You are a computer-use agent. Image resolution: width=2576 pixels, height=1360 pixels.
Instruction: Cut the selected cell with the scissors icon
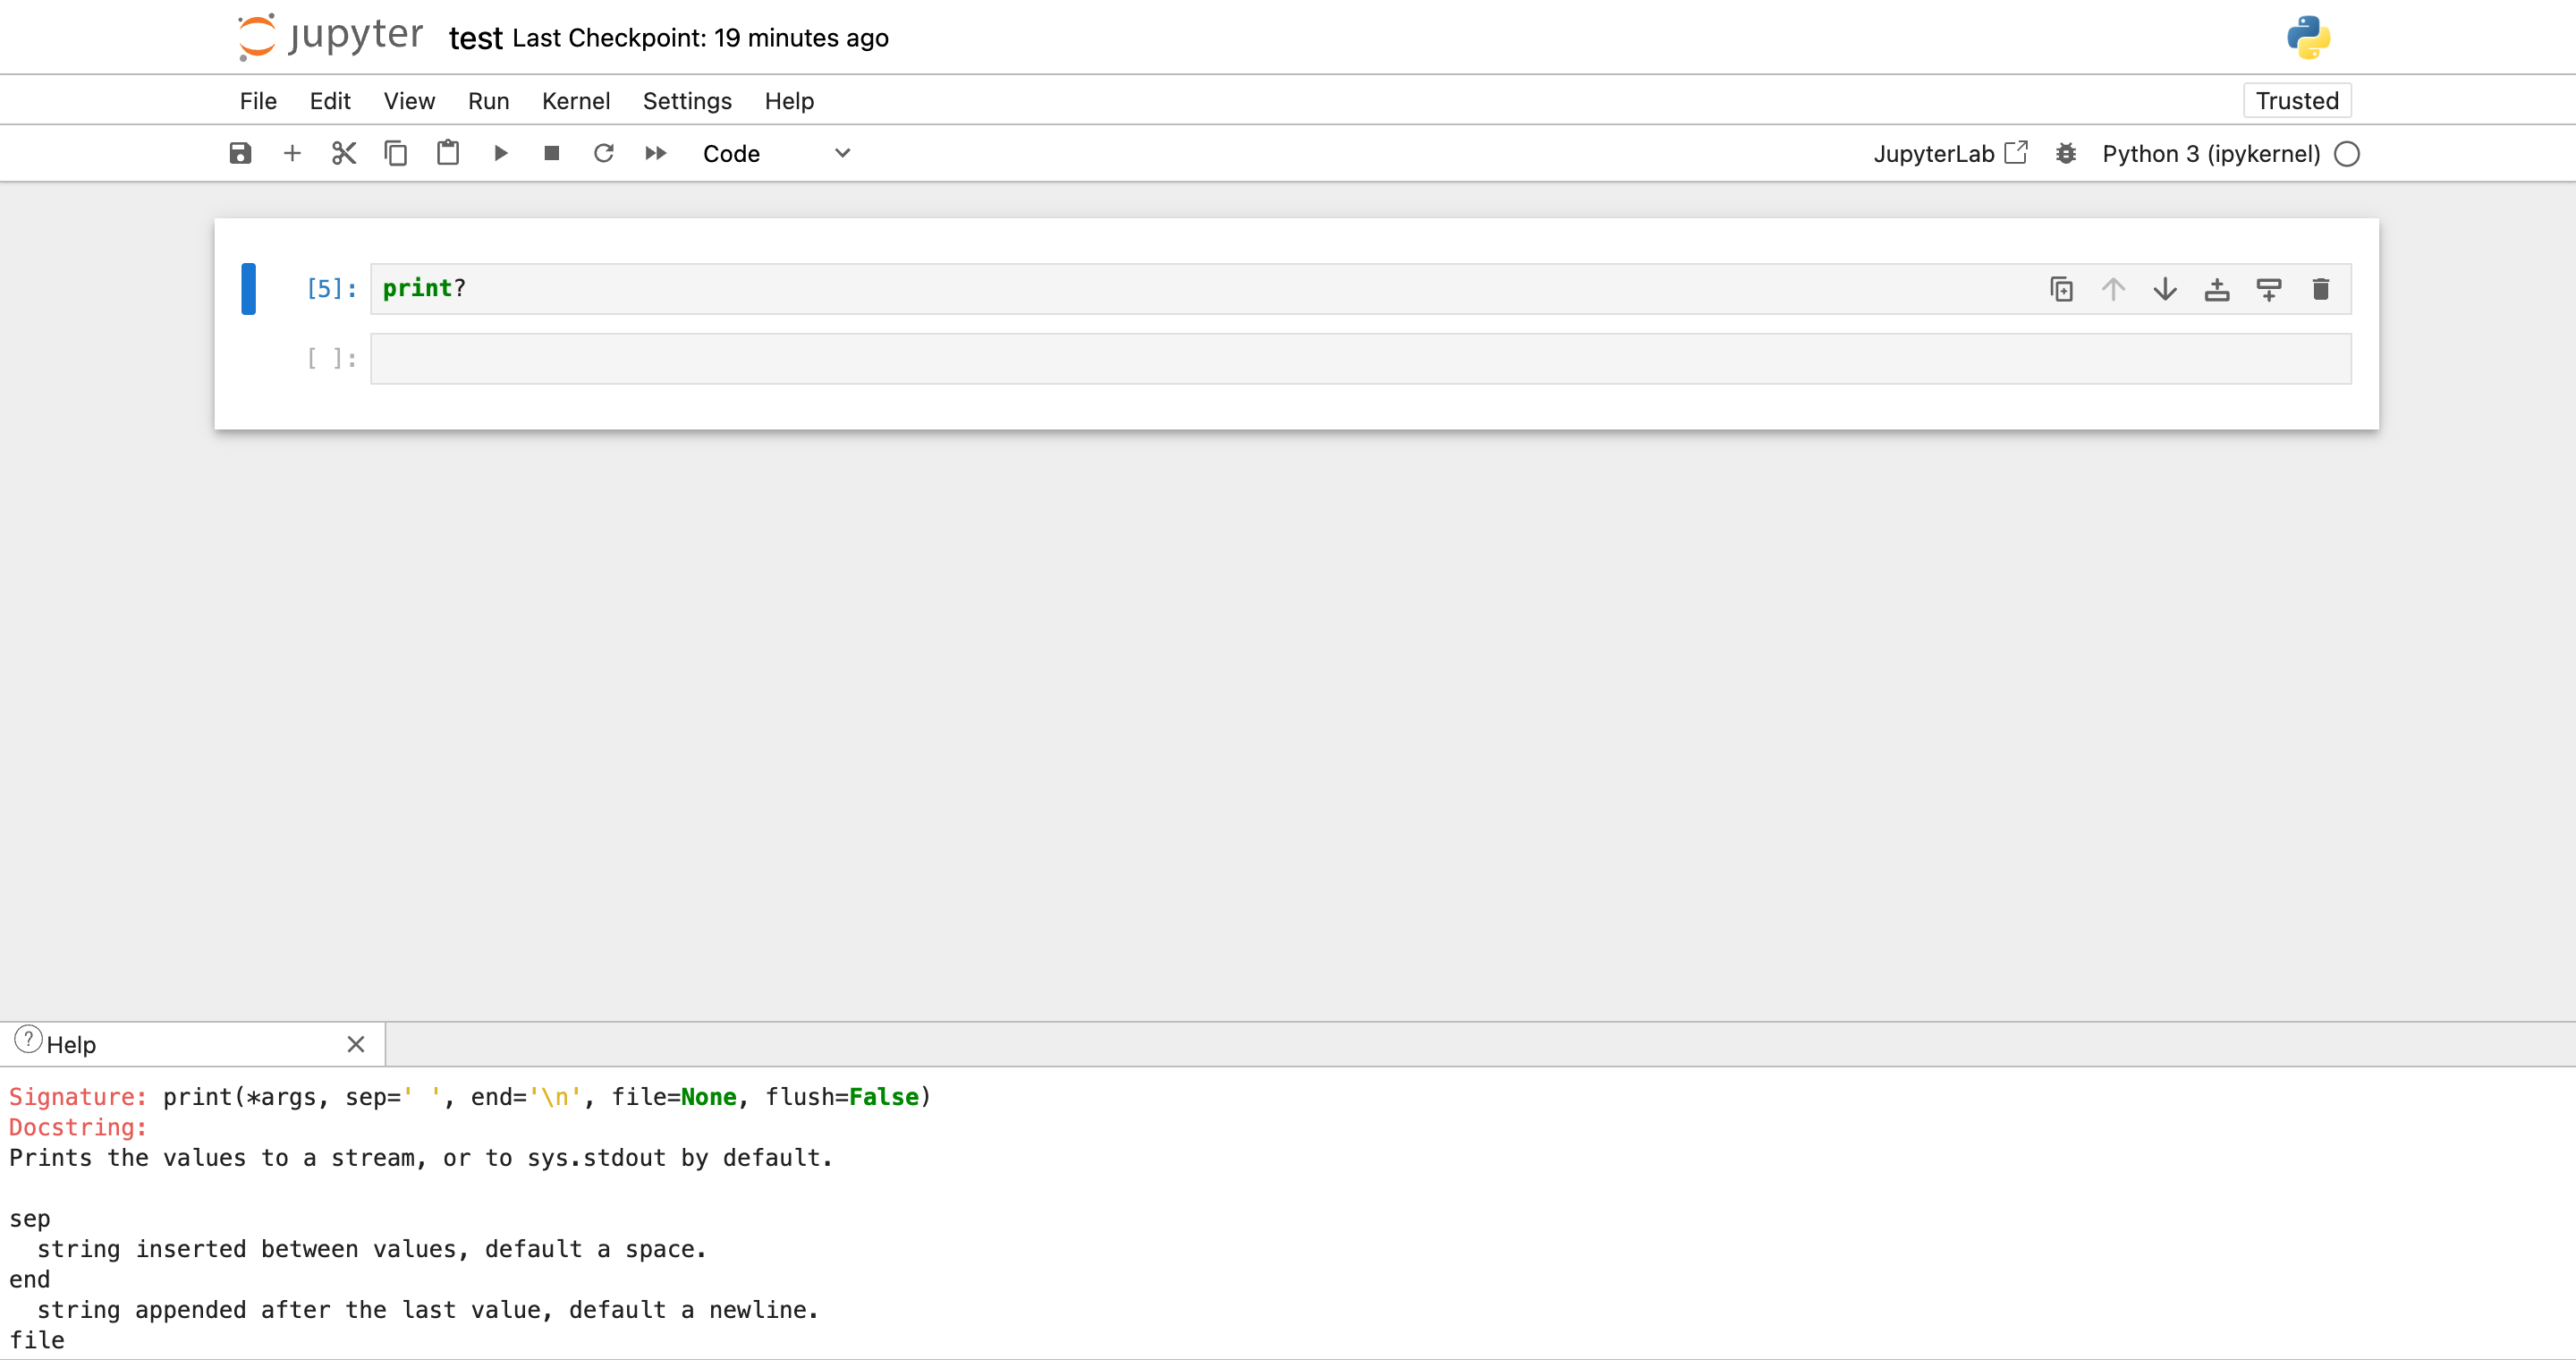point(344,153)
